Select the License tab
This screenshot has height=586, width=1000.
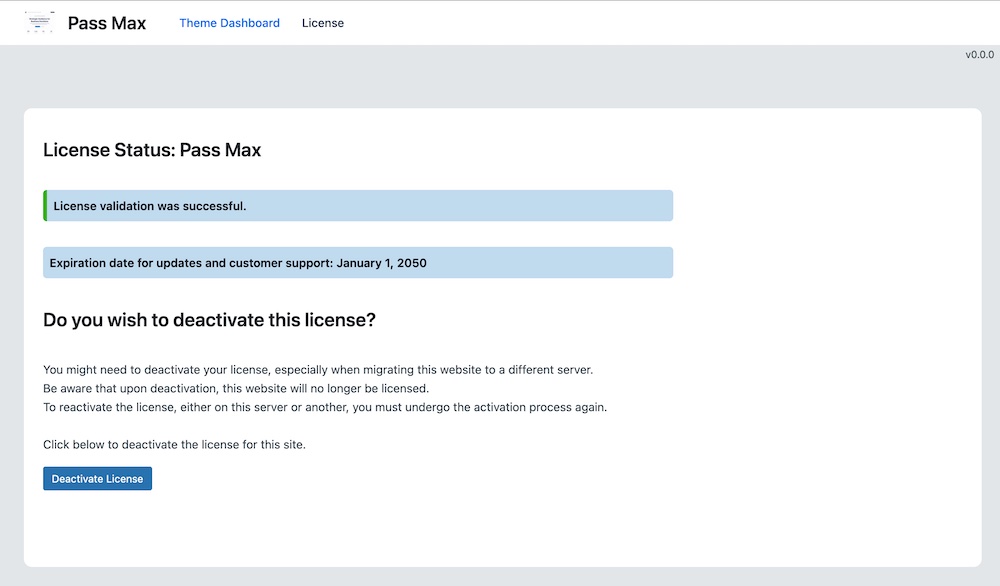[322, 23]
